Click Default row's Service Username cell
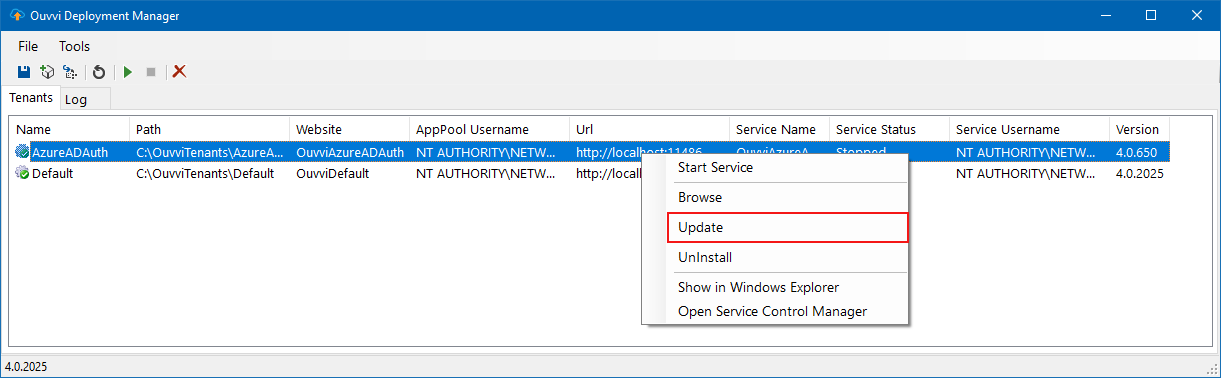Viewport: 1221px width, 378px height. [x=1026, y=173]
